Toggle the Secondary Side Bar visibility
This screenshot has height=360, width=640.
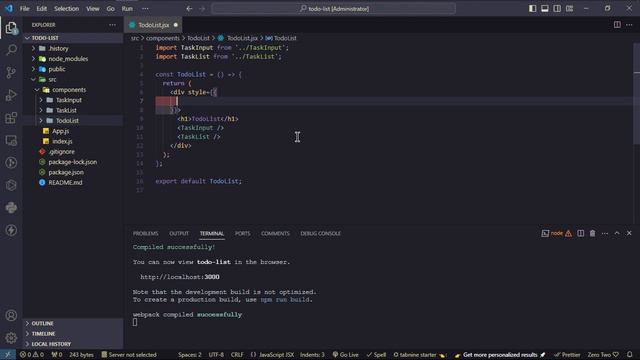coord(557,9)
